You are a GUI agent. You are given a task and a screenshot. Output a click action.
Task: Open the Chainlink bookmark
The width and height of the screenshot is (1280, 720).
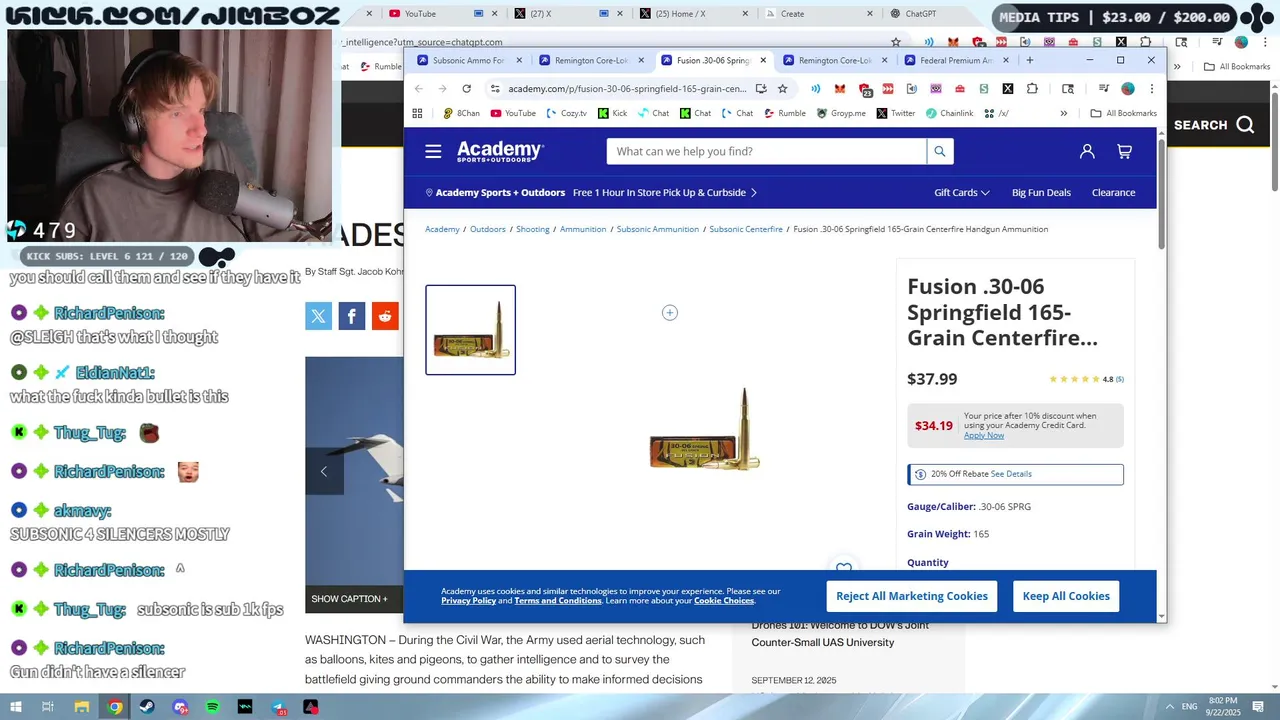(949, 113)
